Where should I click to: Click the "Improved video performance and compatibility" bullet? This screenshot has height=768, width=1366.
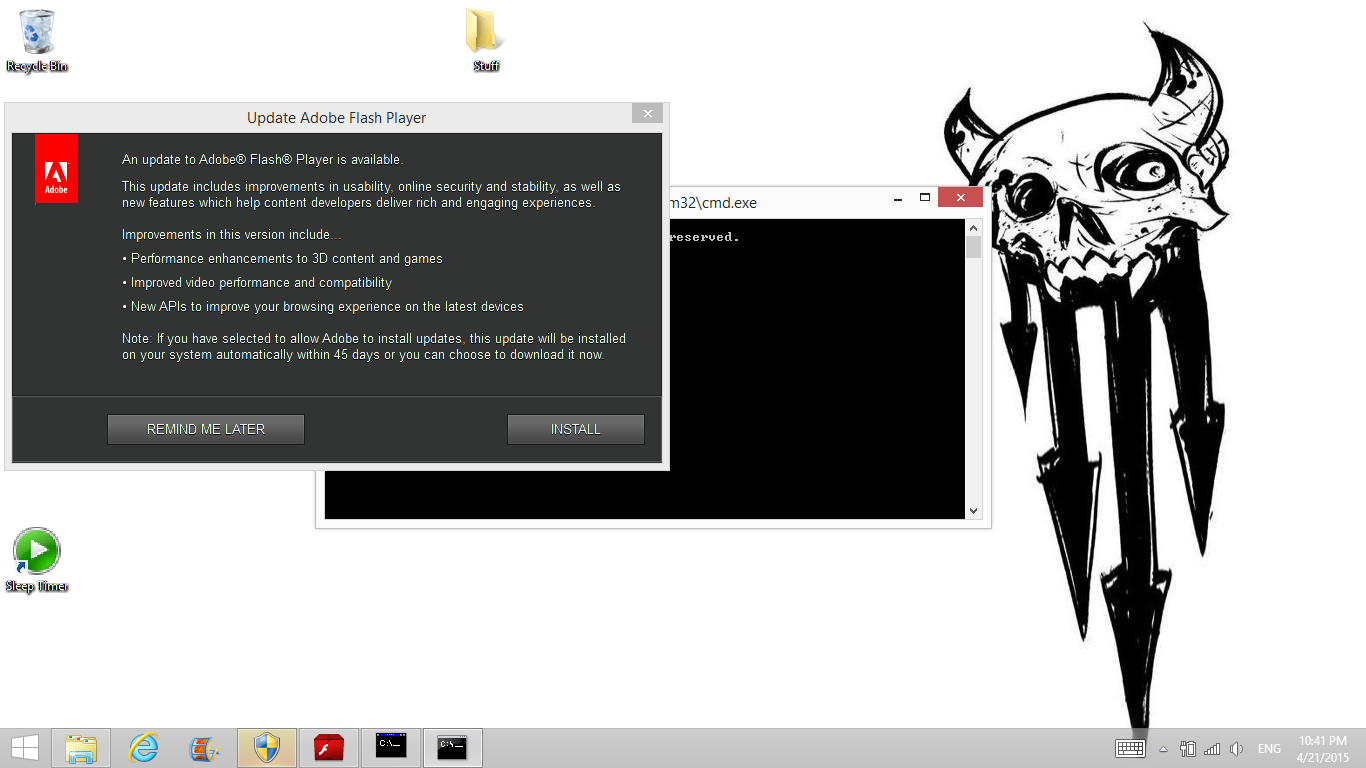[257, 283]
